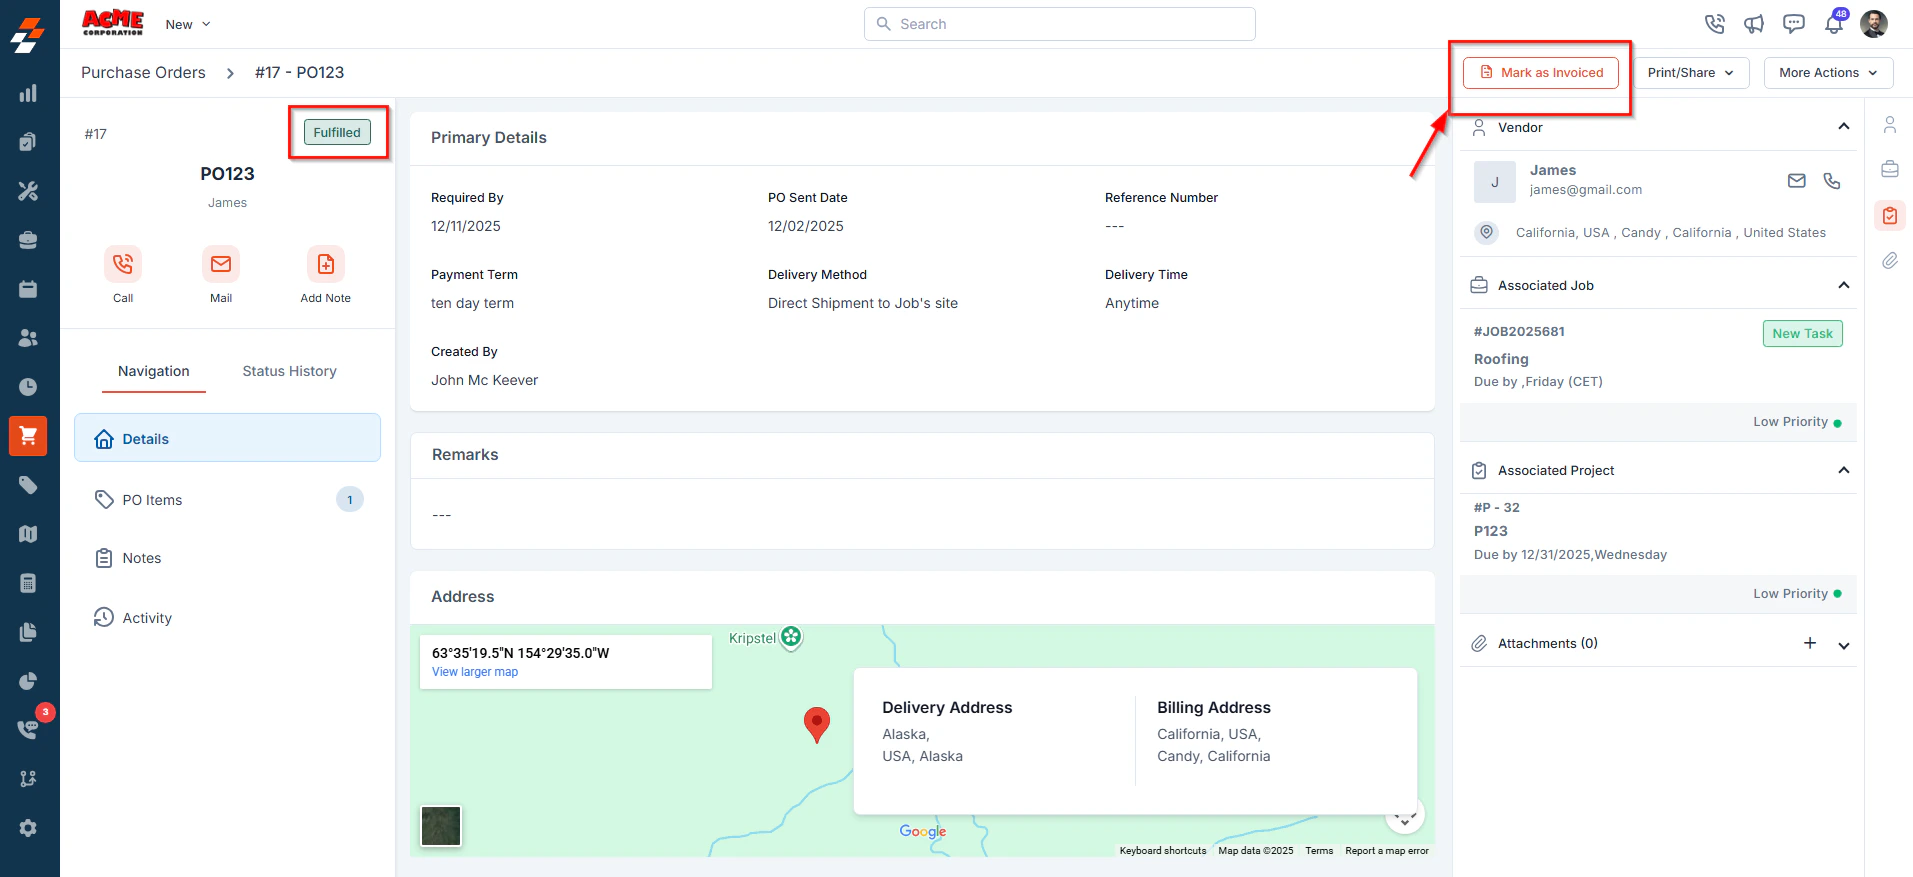Collapse the Associated Job section
The width and height of the screenshot is (1913, 877).
(x=1844, y=285)
